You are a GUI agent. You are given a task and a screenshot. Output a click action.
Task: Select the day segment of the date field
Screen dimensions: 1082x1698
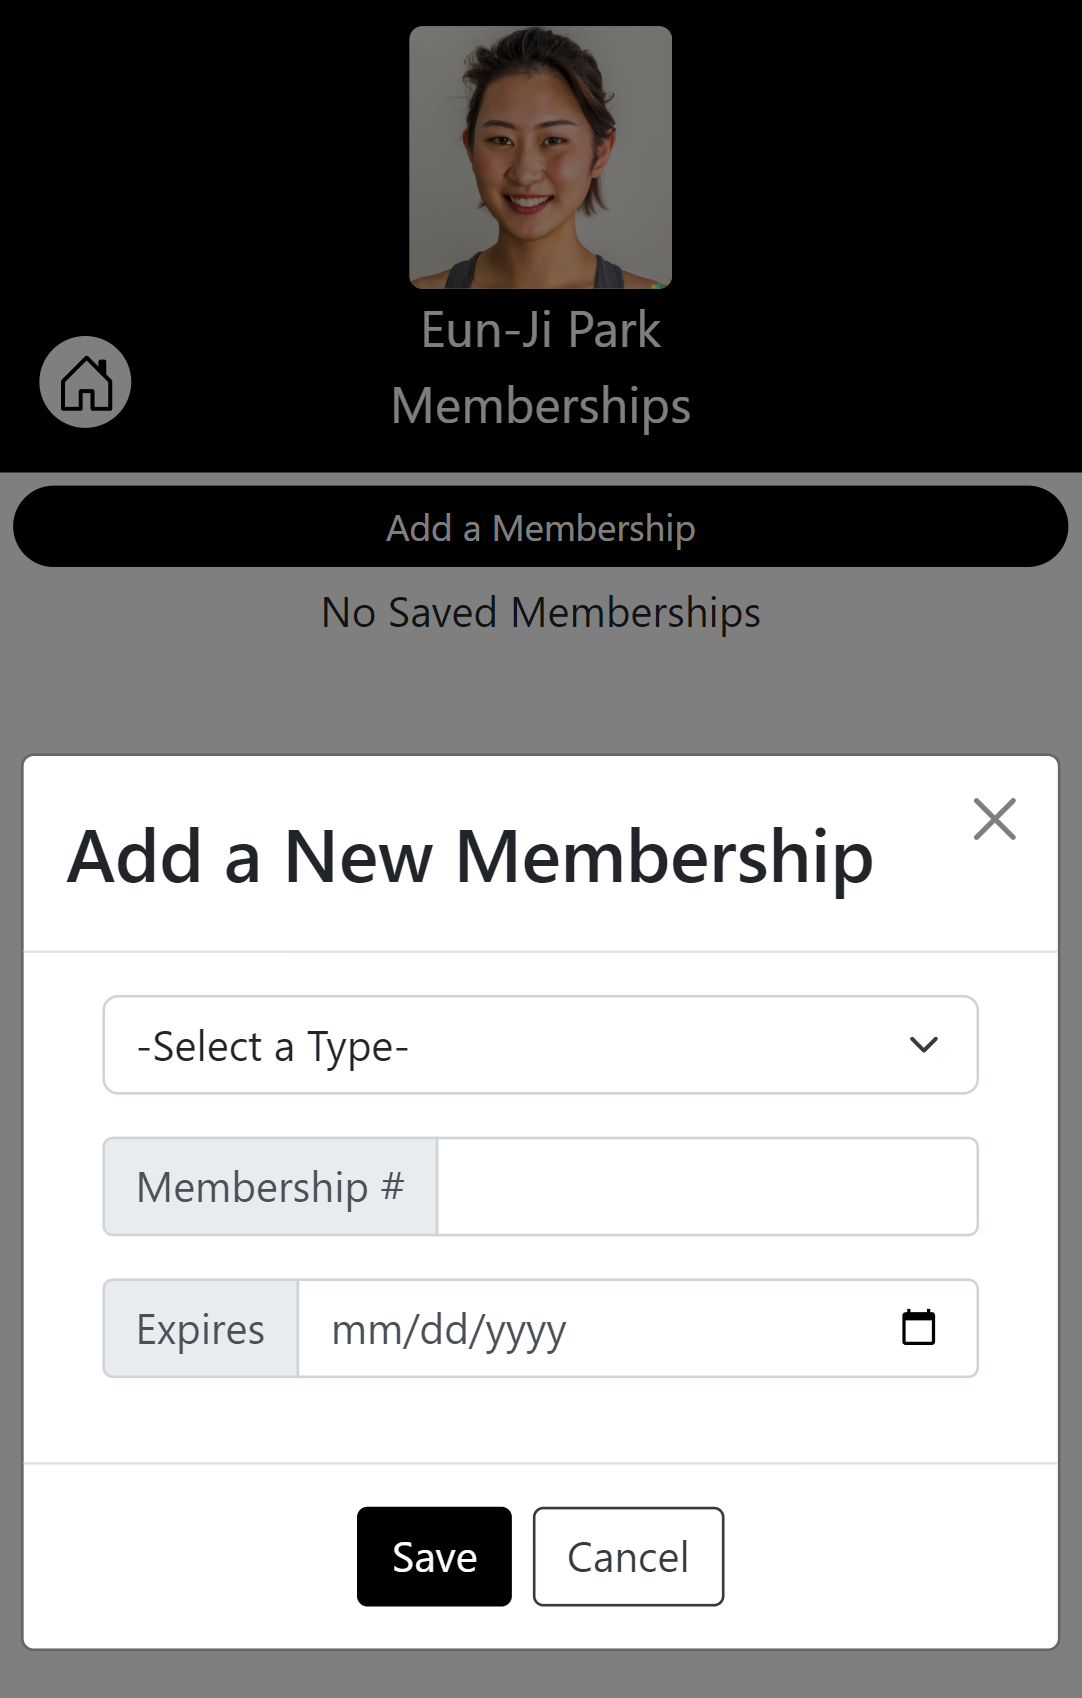(443, 1330)
